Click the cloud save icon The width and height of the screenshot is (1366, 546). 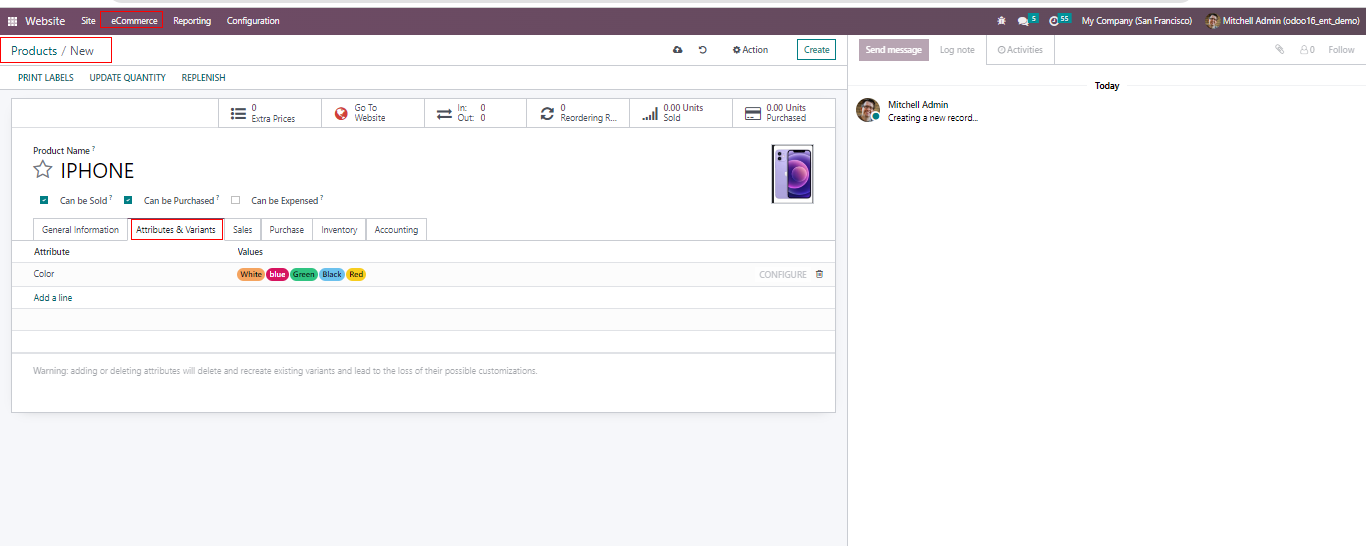pyautogui.click(x=677, y=50)
